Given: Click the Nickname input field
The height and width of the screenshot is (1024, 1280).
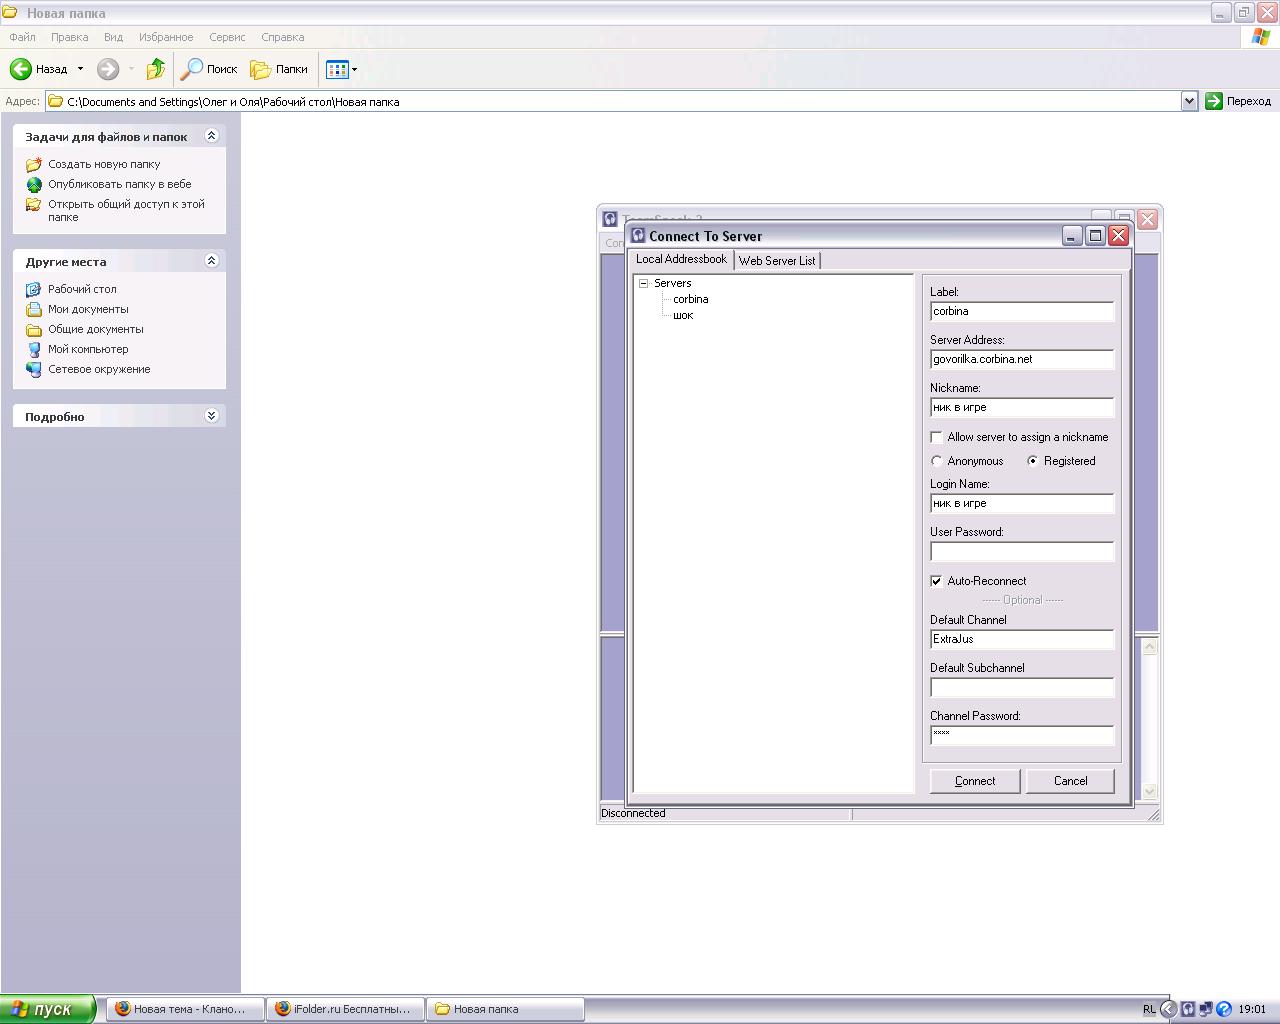Looking at the screenshot, I should click(x=1022, y=407).
